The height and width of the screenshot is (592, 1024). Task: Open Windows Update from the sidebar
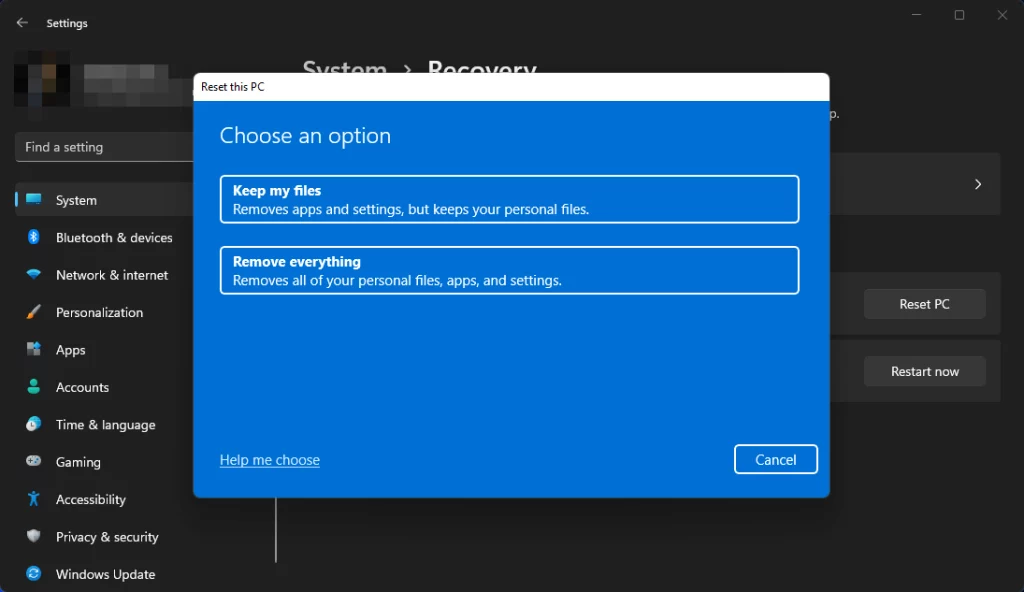(x=106, y=574)
